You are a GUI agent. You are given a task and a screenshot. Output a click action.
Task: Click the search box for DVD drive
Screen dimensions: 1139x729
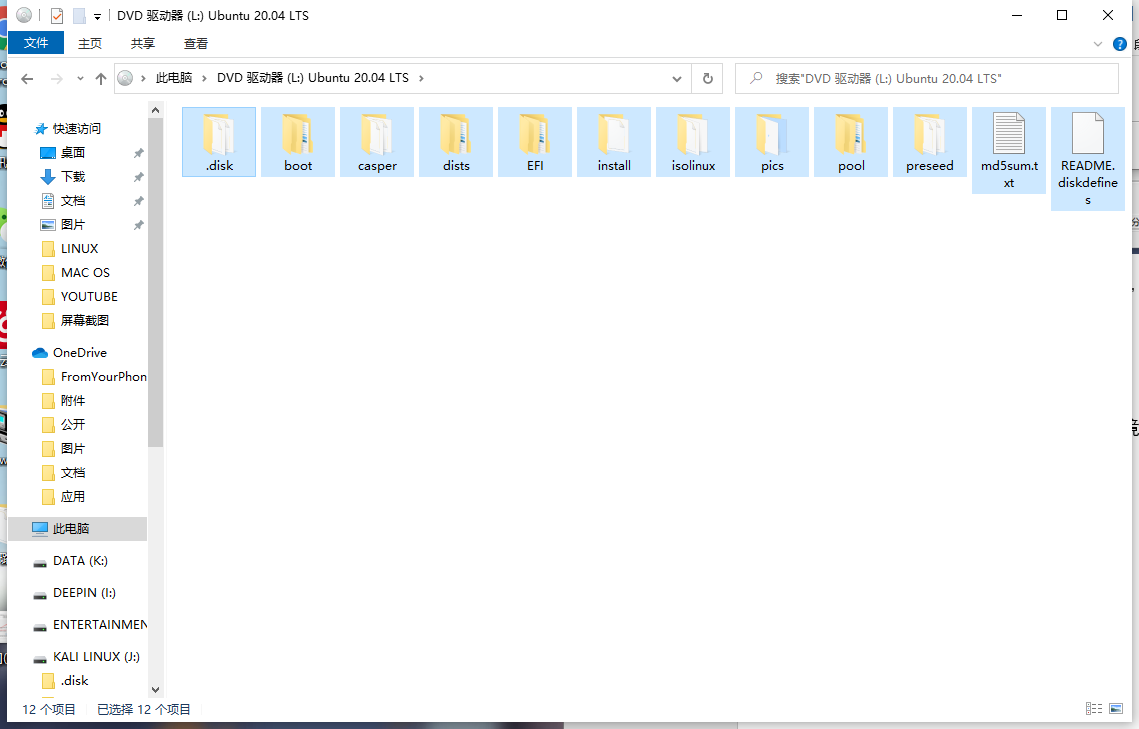pos(927,78)
